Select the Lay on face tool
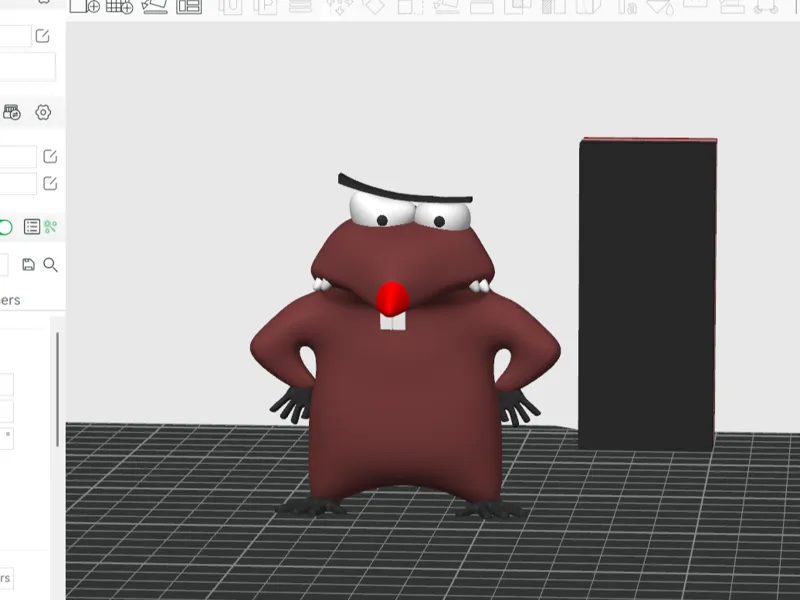800x600 pixels. point(446,6)
